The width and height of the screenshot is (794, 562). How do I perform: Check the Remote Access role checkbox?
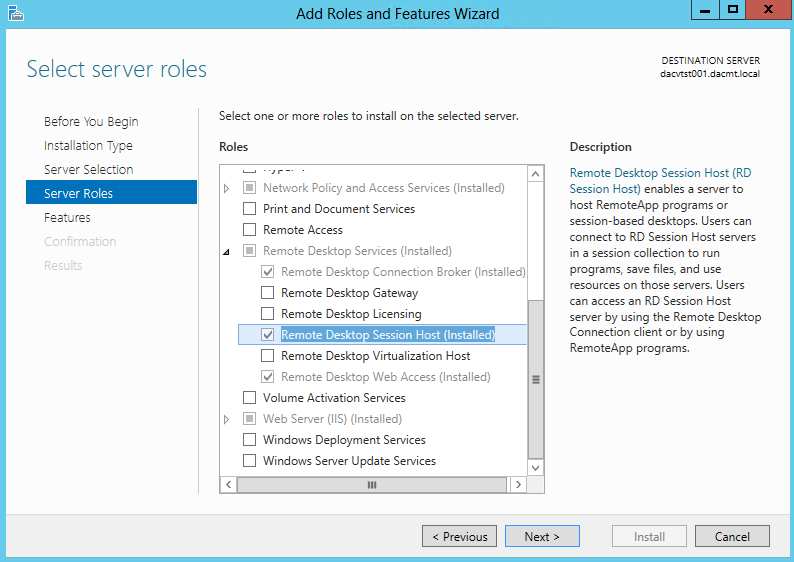tap(249, 230)
